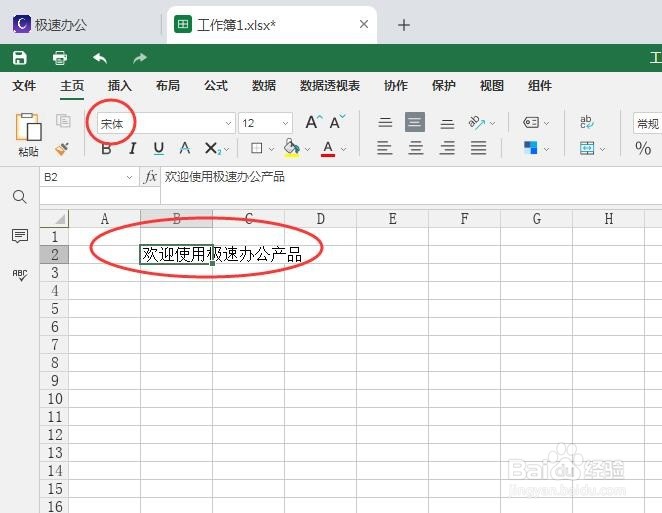Click the search magnifier in sidebar
This screenshot has width=662, height=513.
coord(19,197)
